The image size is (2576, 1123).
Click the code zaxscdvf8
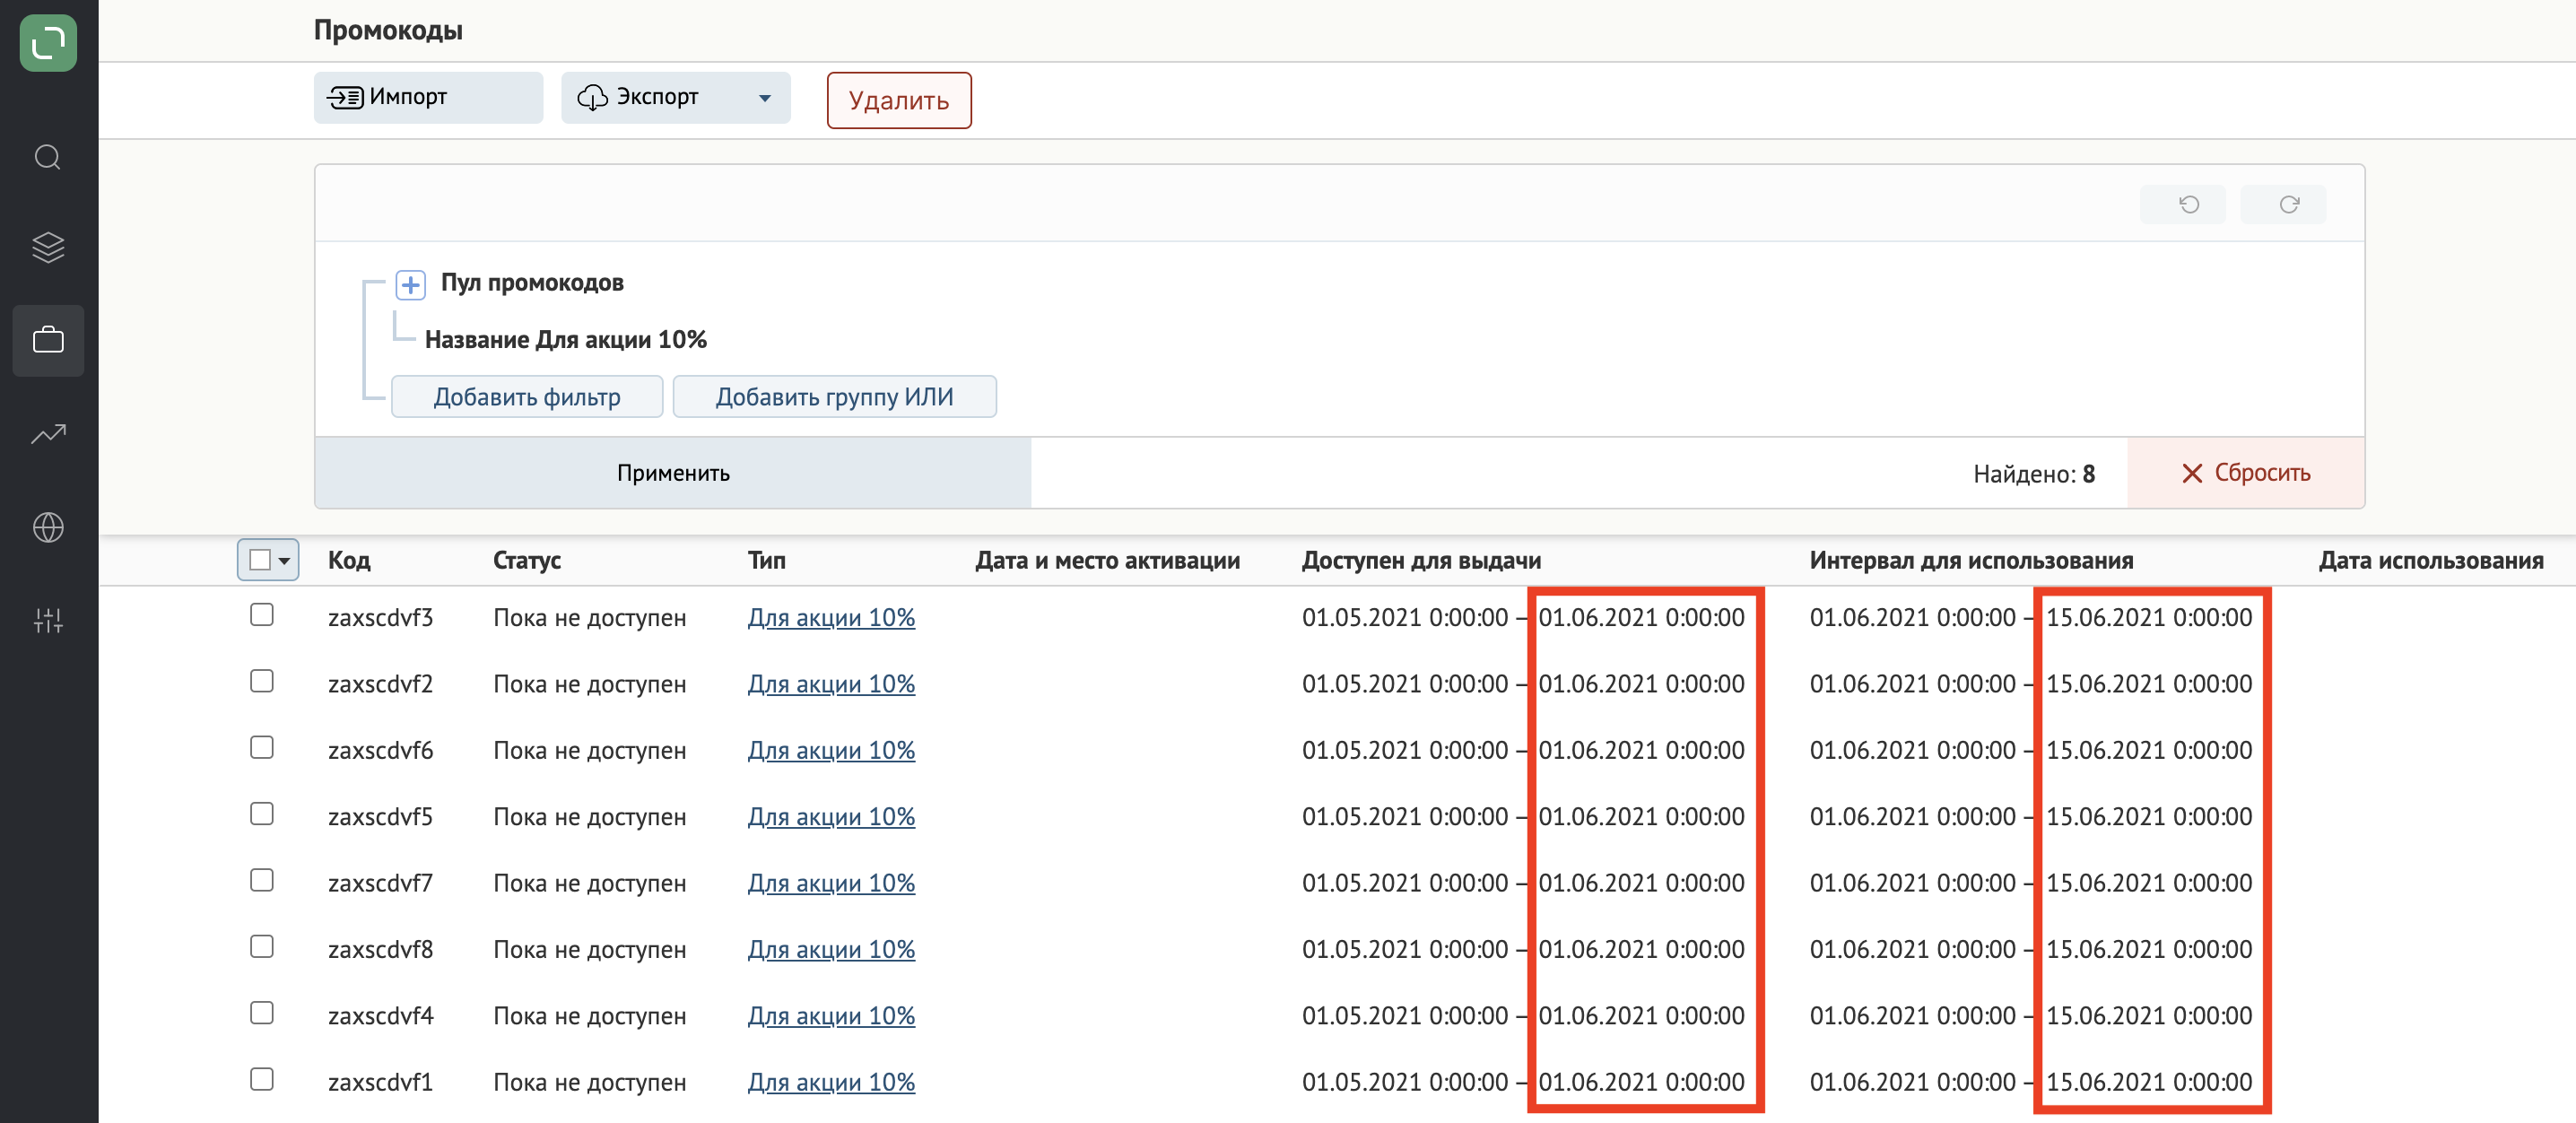(380, 949)
